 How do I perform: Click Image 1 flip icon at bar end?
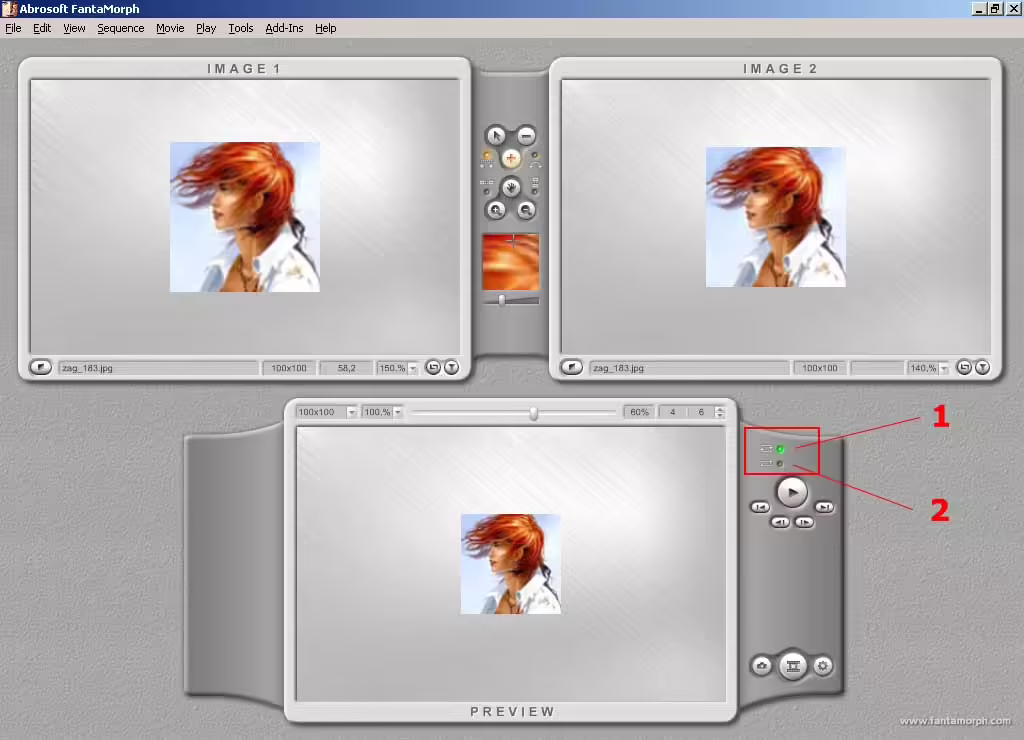point(451,368)
